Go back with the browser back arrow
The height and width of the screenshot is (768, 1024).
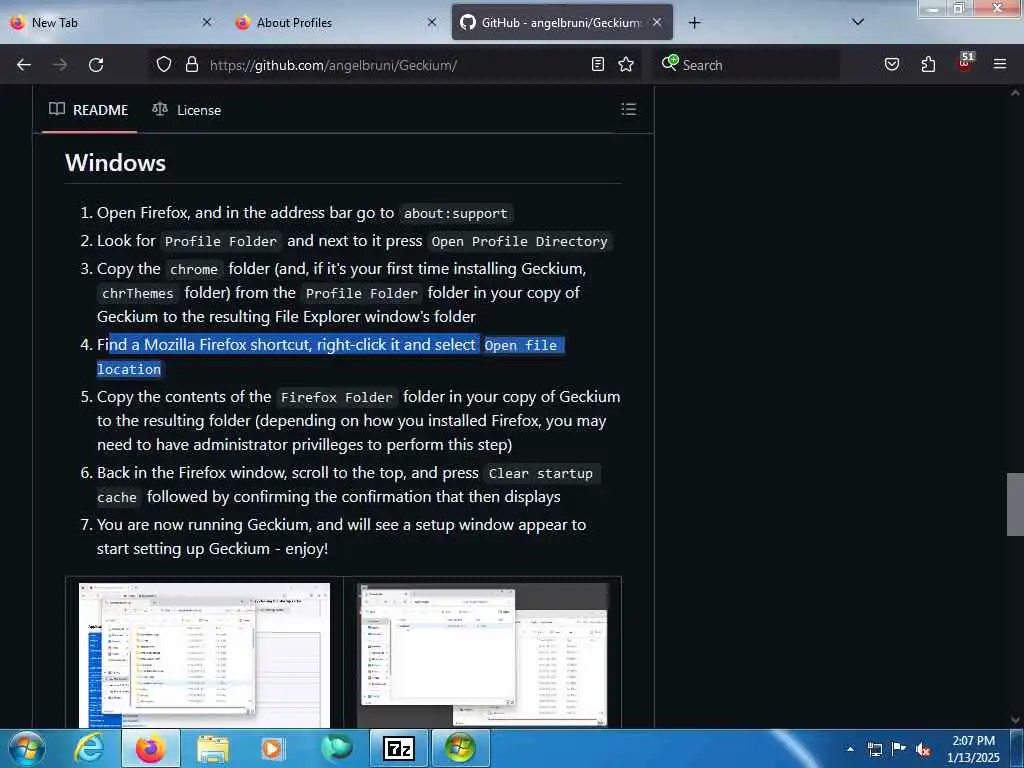24,65
